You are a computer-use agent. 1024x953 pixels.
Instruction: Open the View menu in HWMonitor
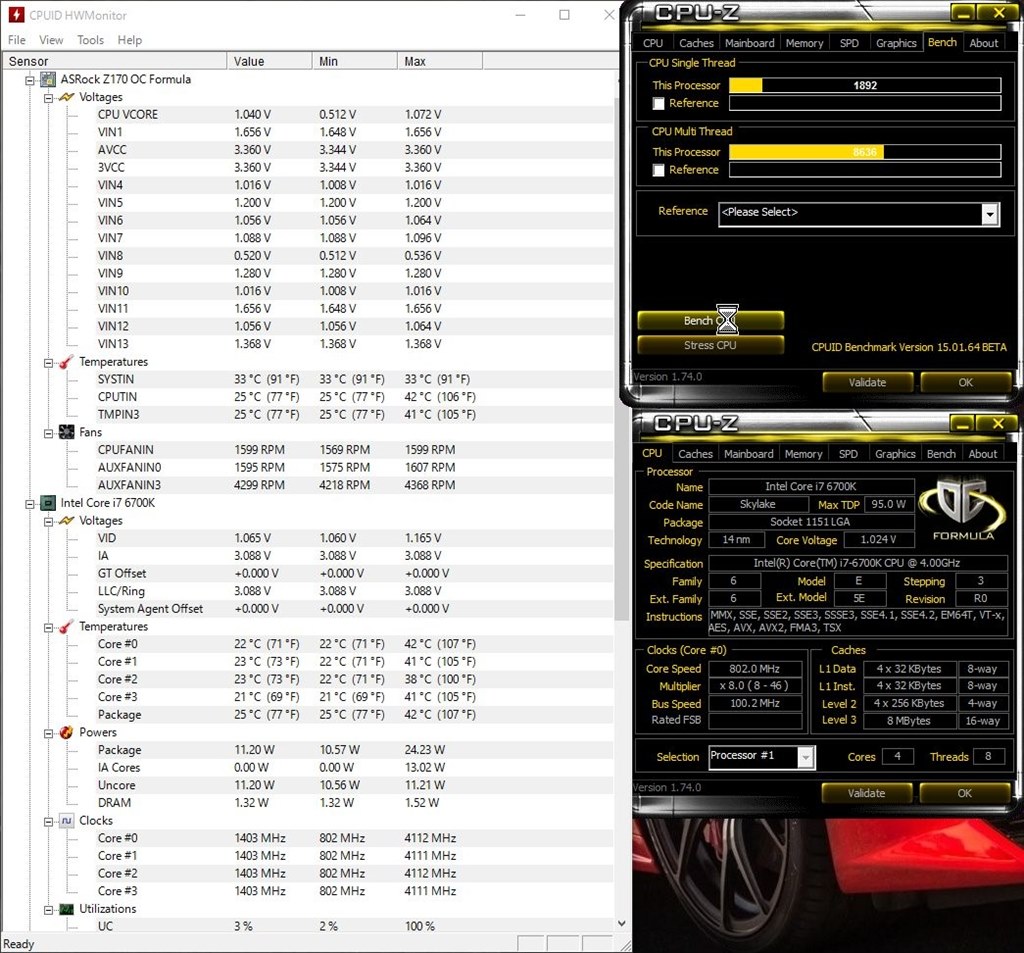(51, 40)
